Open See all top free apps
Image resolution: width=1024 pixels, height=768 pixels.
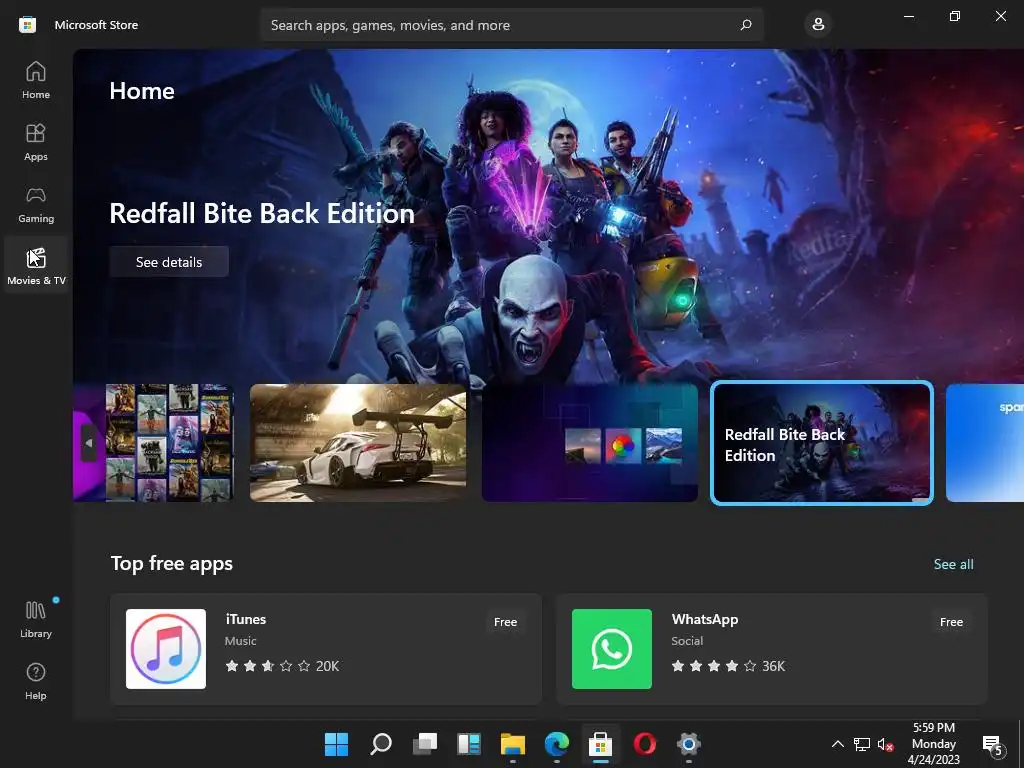953,564
